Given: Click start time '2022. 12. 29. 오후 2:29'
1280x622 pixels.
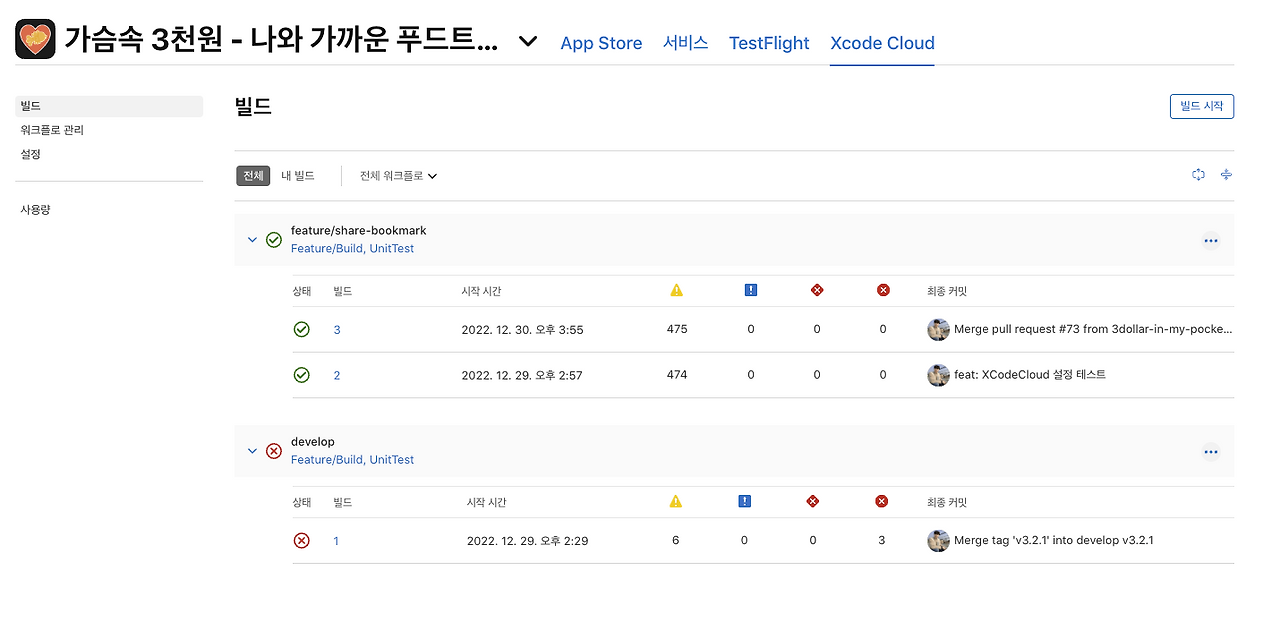Looking at the screenshot, I should tap(527, 541).
